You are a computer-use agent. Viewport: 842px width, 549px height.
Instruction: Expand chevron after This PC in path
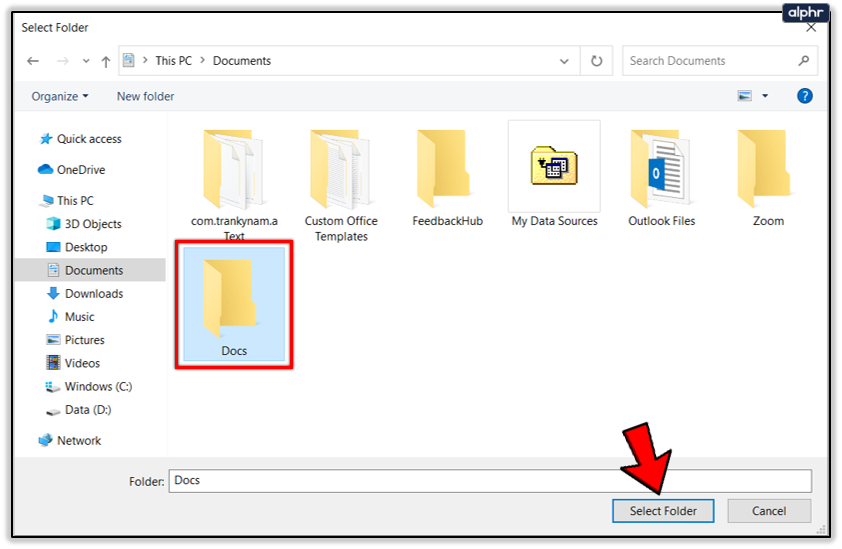point(202,61)
